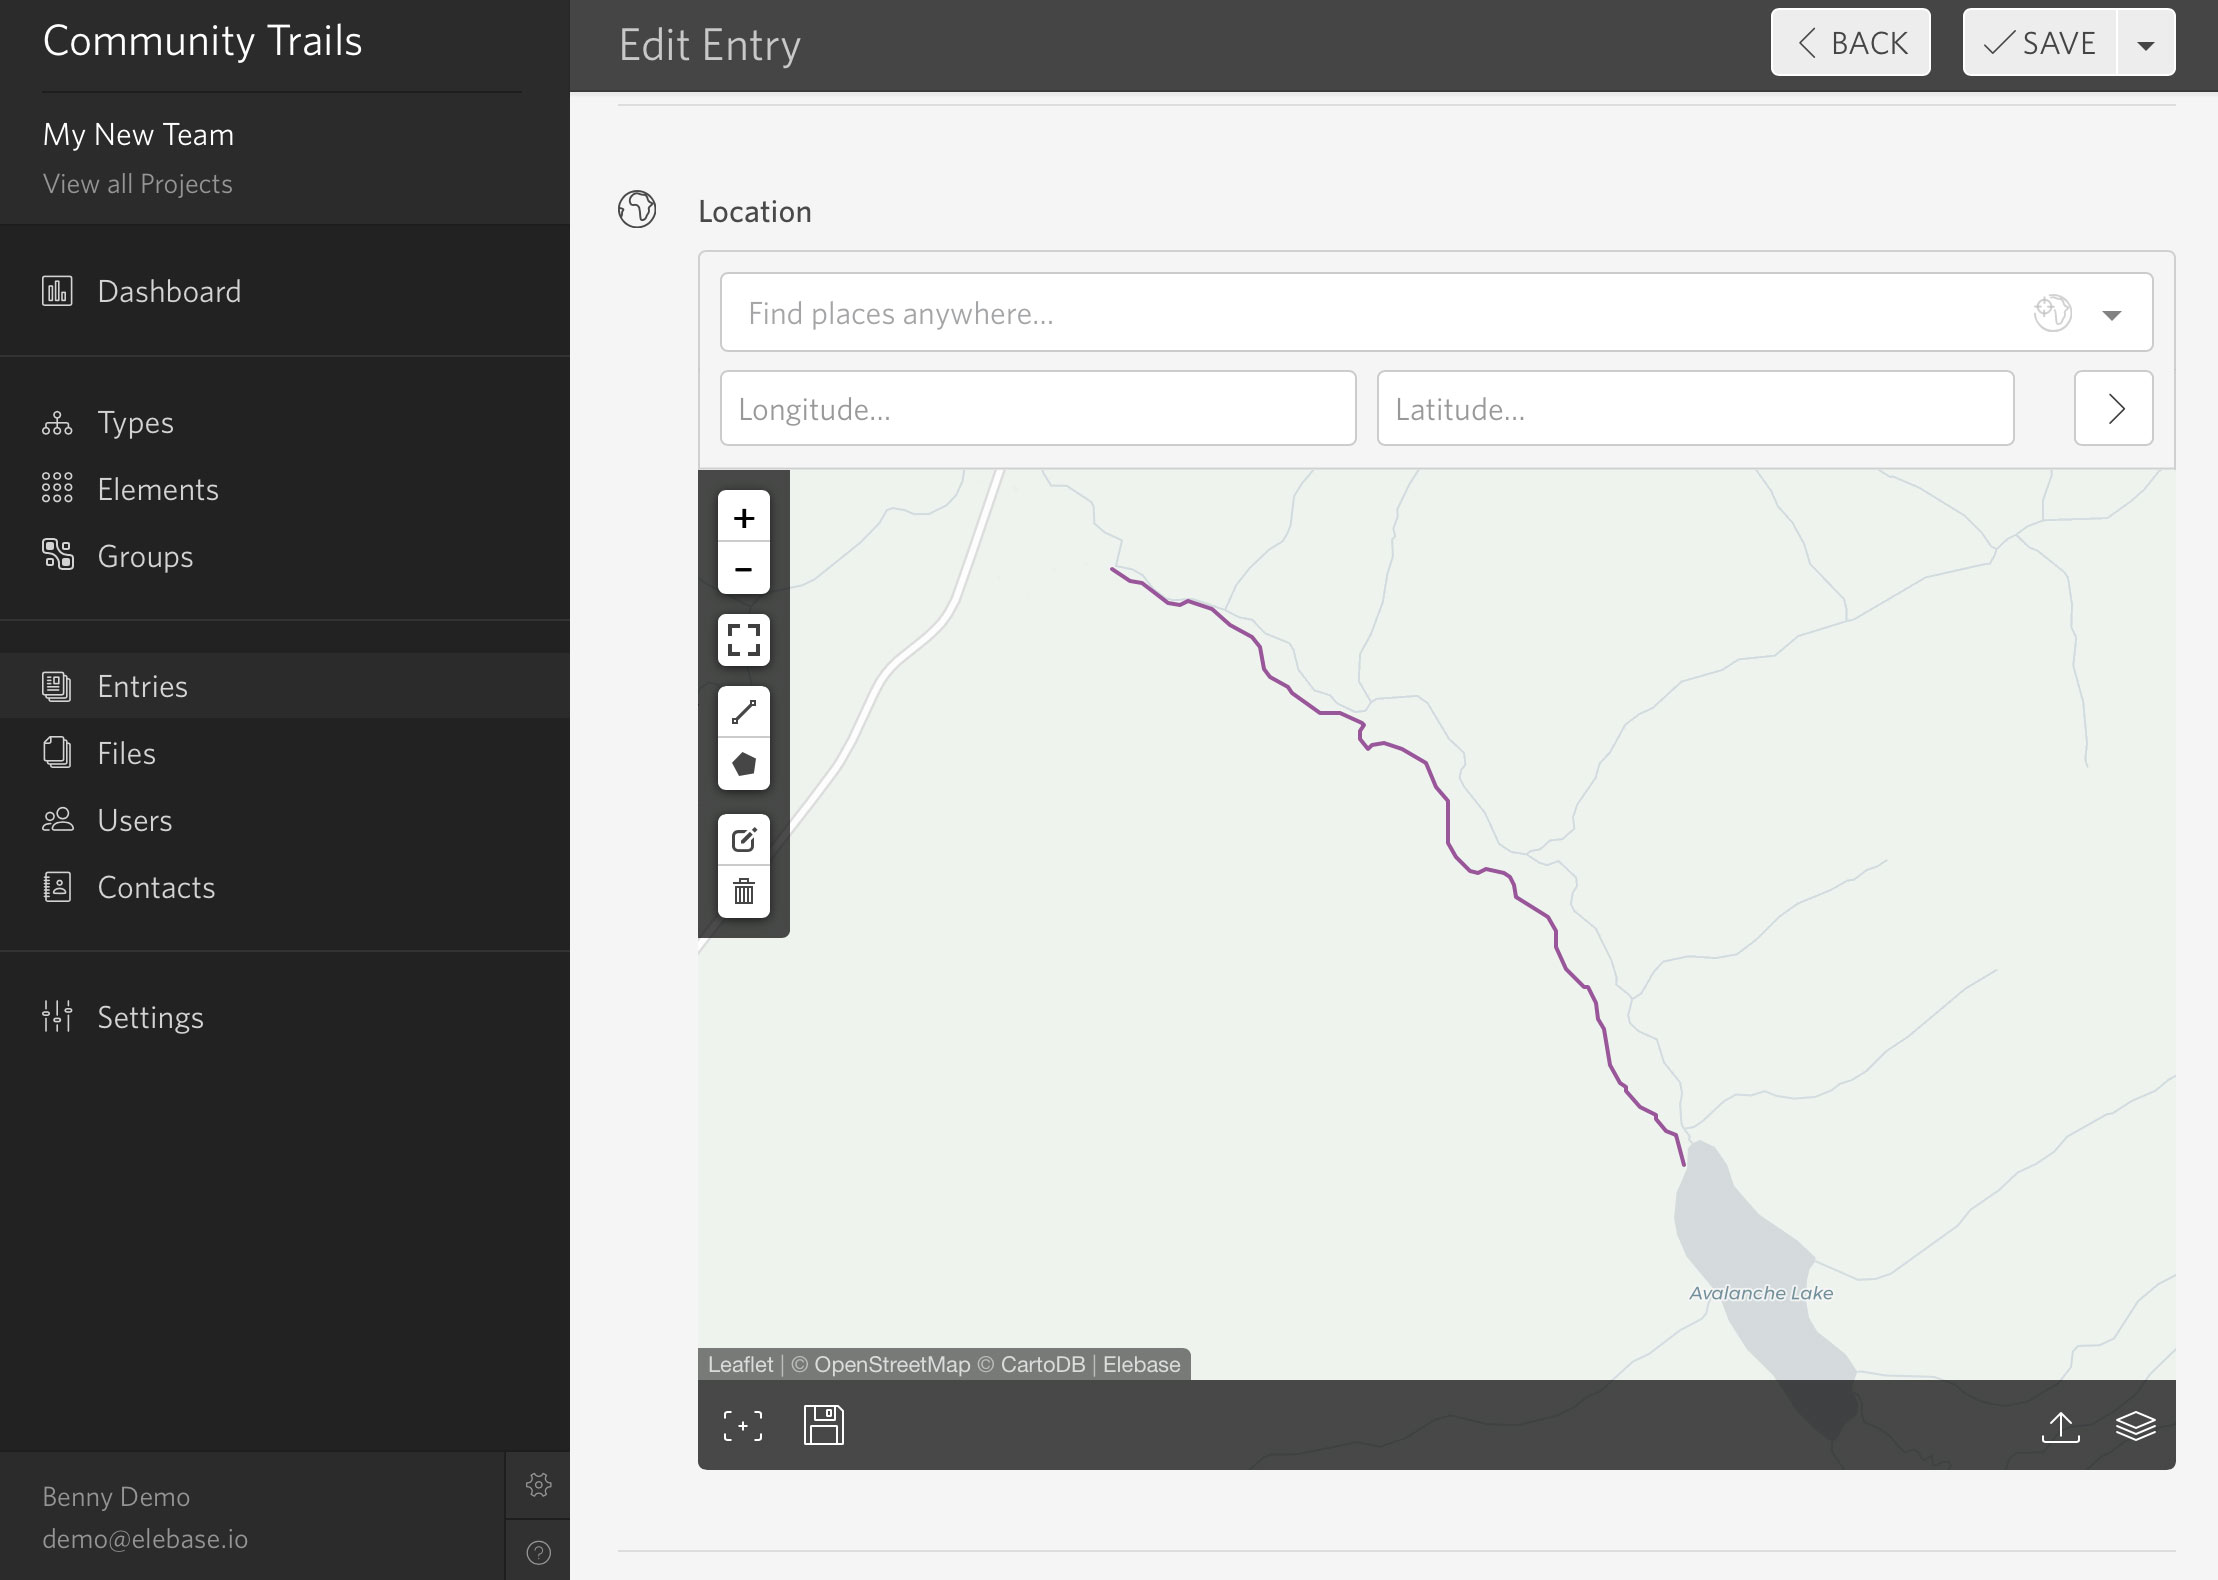
Task: Click the floppy disk save icon below map
Action: coord(824,1425)
